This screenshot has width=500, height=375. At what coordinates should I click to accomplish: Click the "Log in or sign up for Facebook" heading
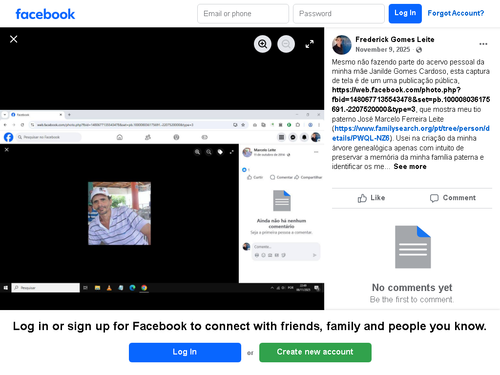[x=250, y=326]
